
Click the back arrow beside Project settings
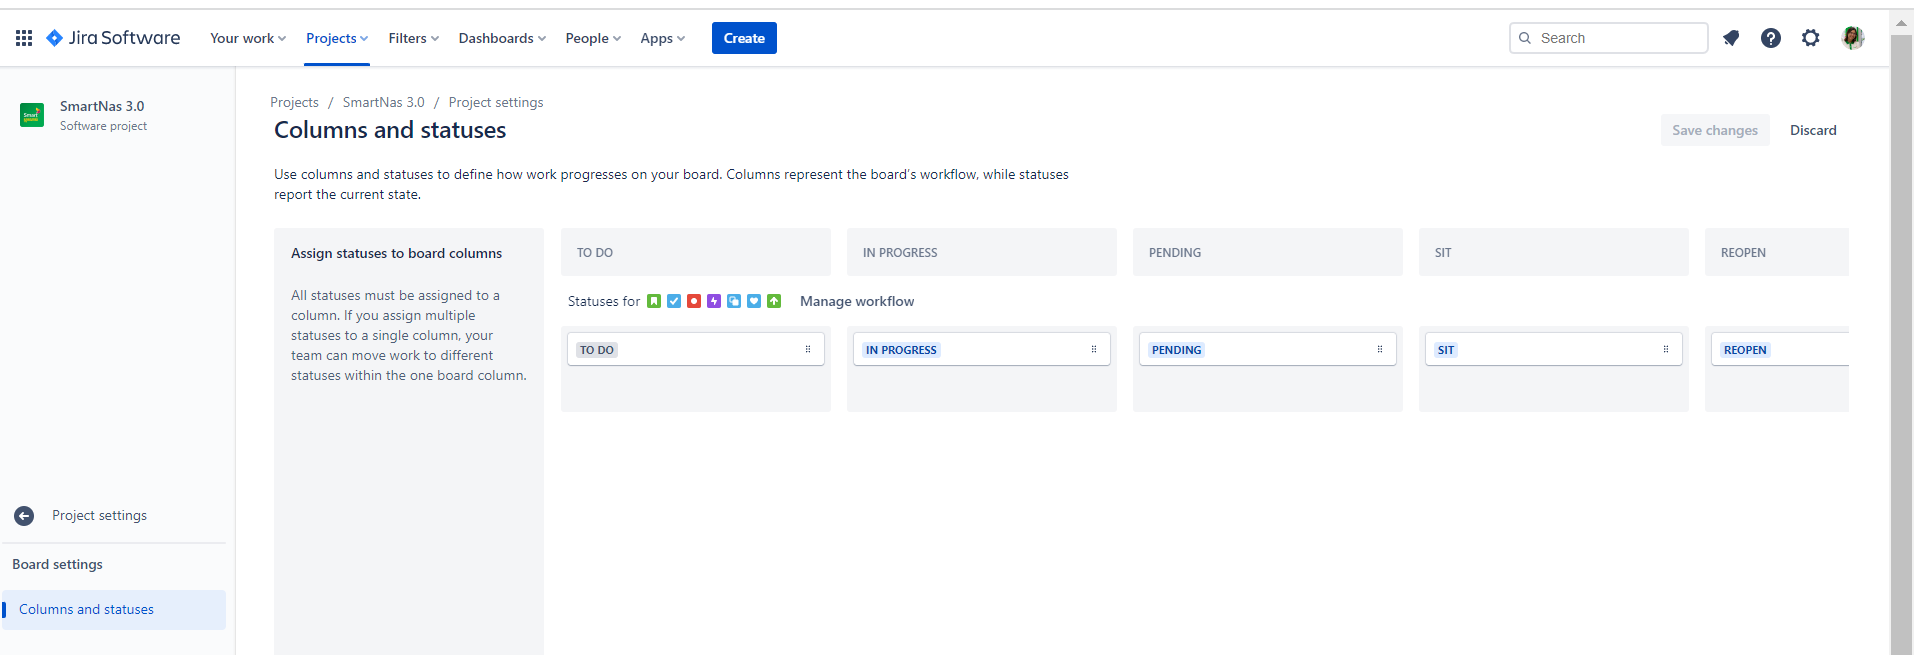(x=24, y=516)
